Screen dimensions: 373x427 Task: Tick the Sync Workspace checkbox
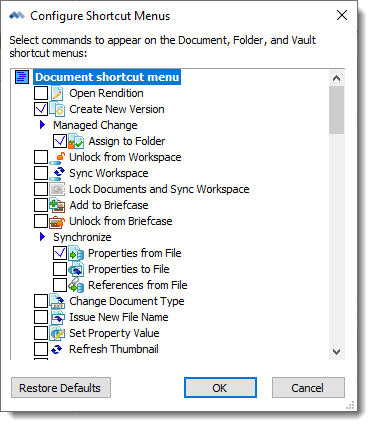point(41,173)
